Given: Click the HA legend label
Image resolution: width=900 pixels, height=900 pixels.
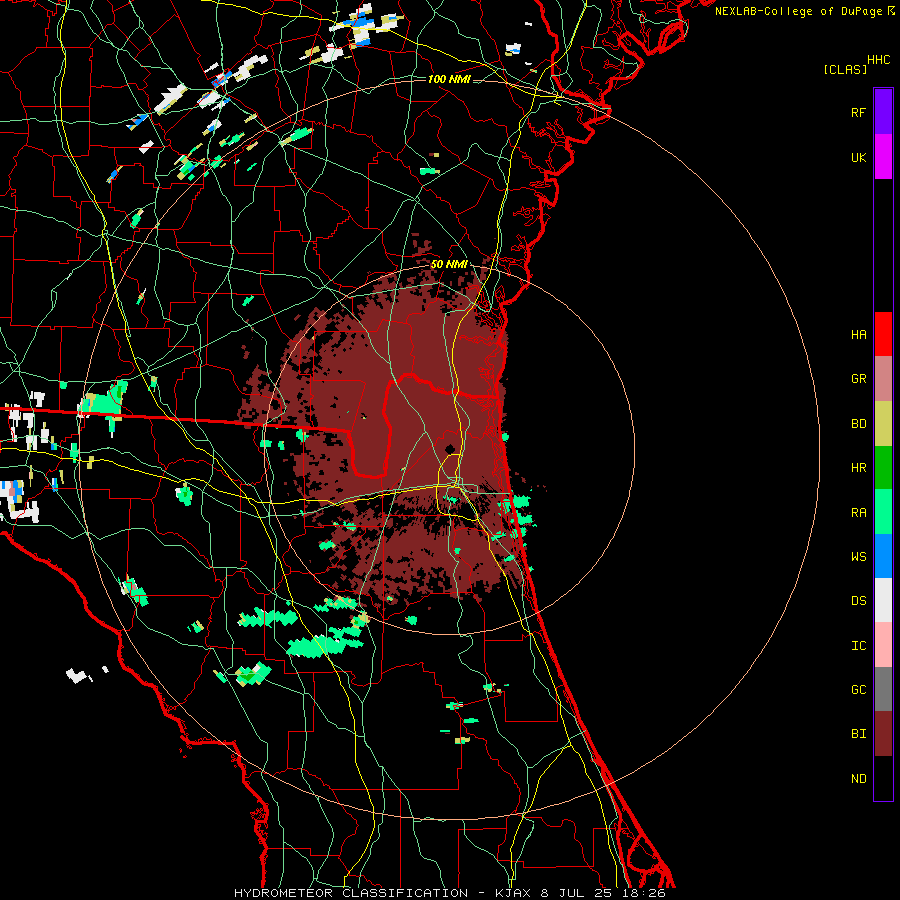Looking at the screenshot, I should coord(859,335).
